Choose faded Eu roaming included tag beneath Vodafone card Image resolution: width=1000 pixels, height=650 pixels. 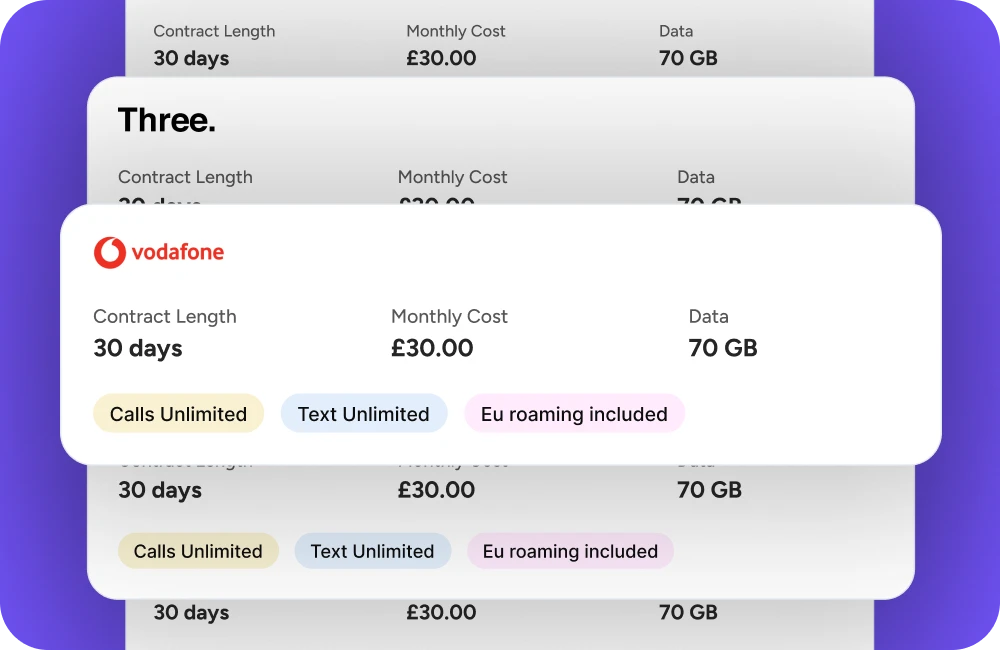(x=570, y=551)
